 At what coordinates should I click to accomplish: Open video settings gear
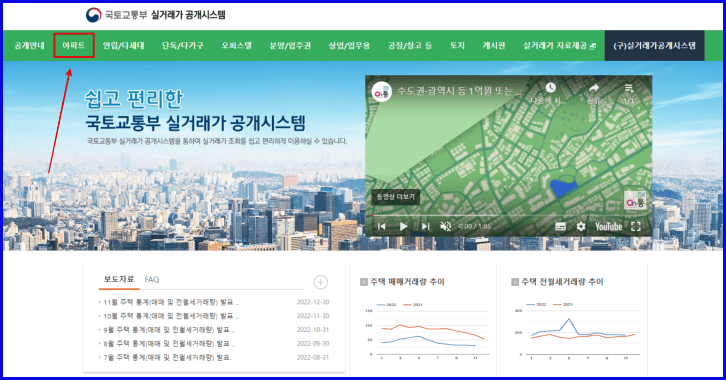[x=581, y=226]
